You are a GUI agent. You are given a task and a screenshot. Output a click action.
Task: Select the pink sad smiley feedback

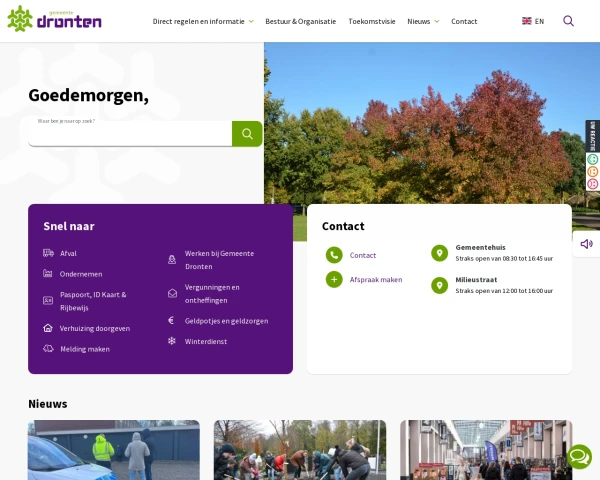click(592, 183)
